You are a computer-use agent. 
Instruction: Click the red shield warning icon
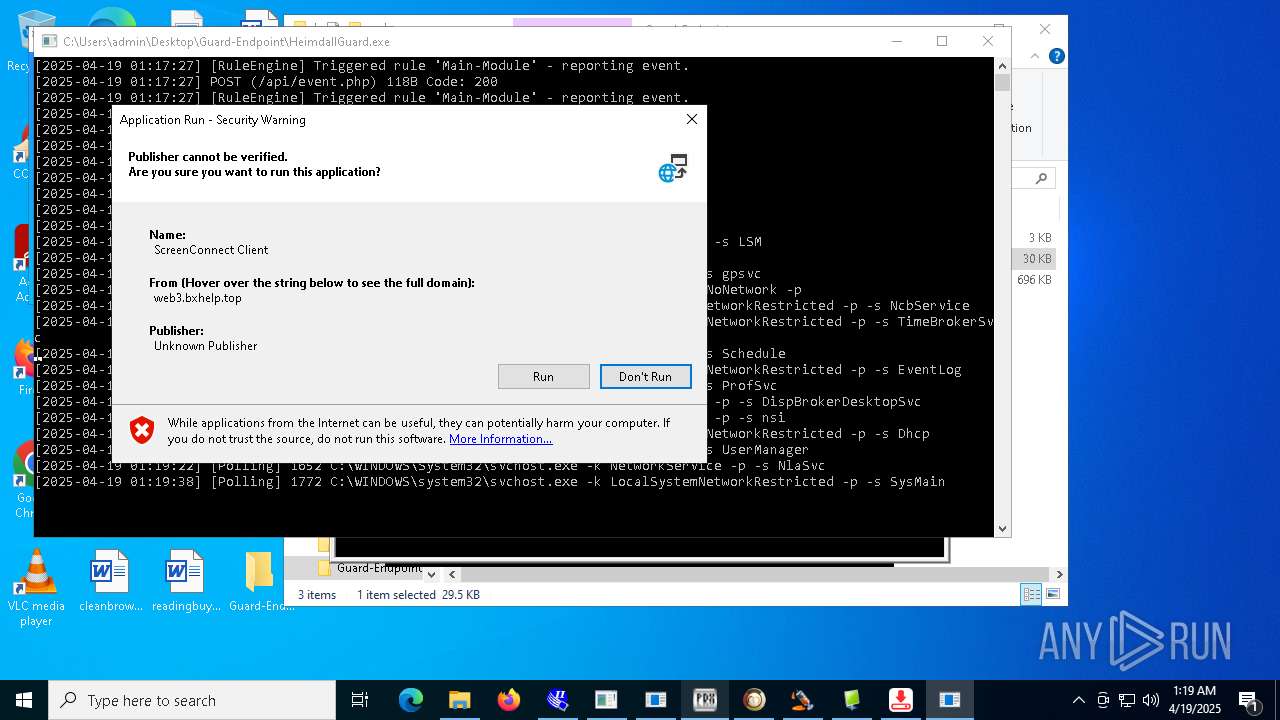[142, 431]
